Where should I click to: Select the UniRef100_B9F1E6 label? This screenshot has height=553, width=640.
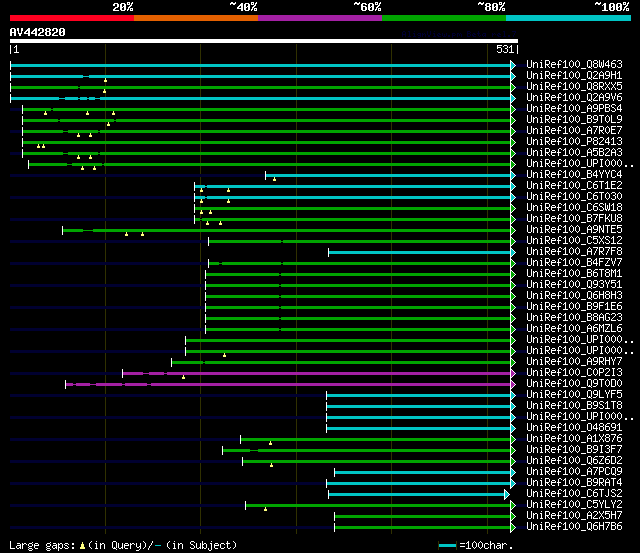coord(574,307)
